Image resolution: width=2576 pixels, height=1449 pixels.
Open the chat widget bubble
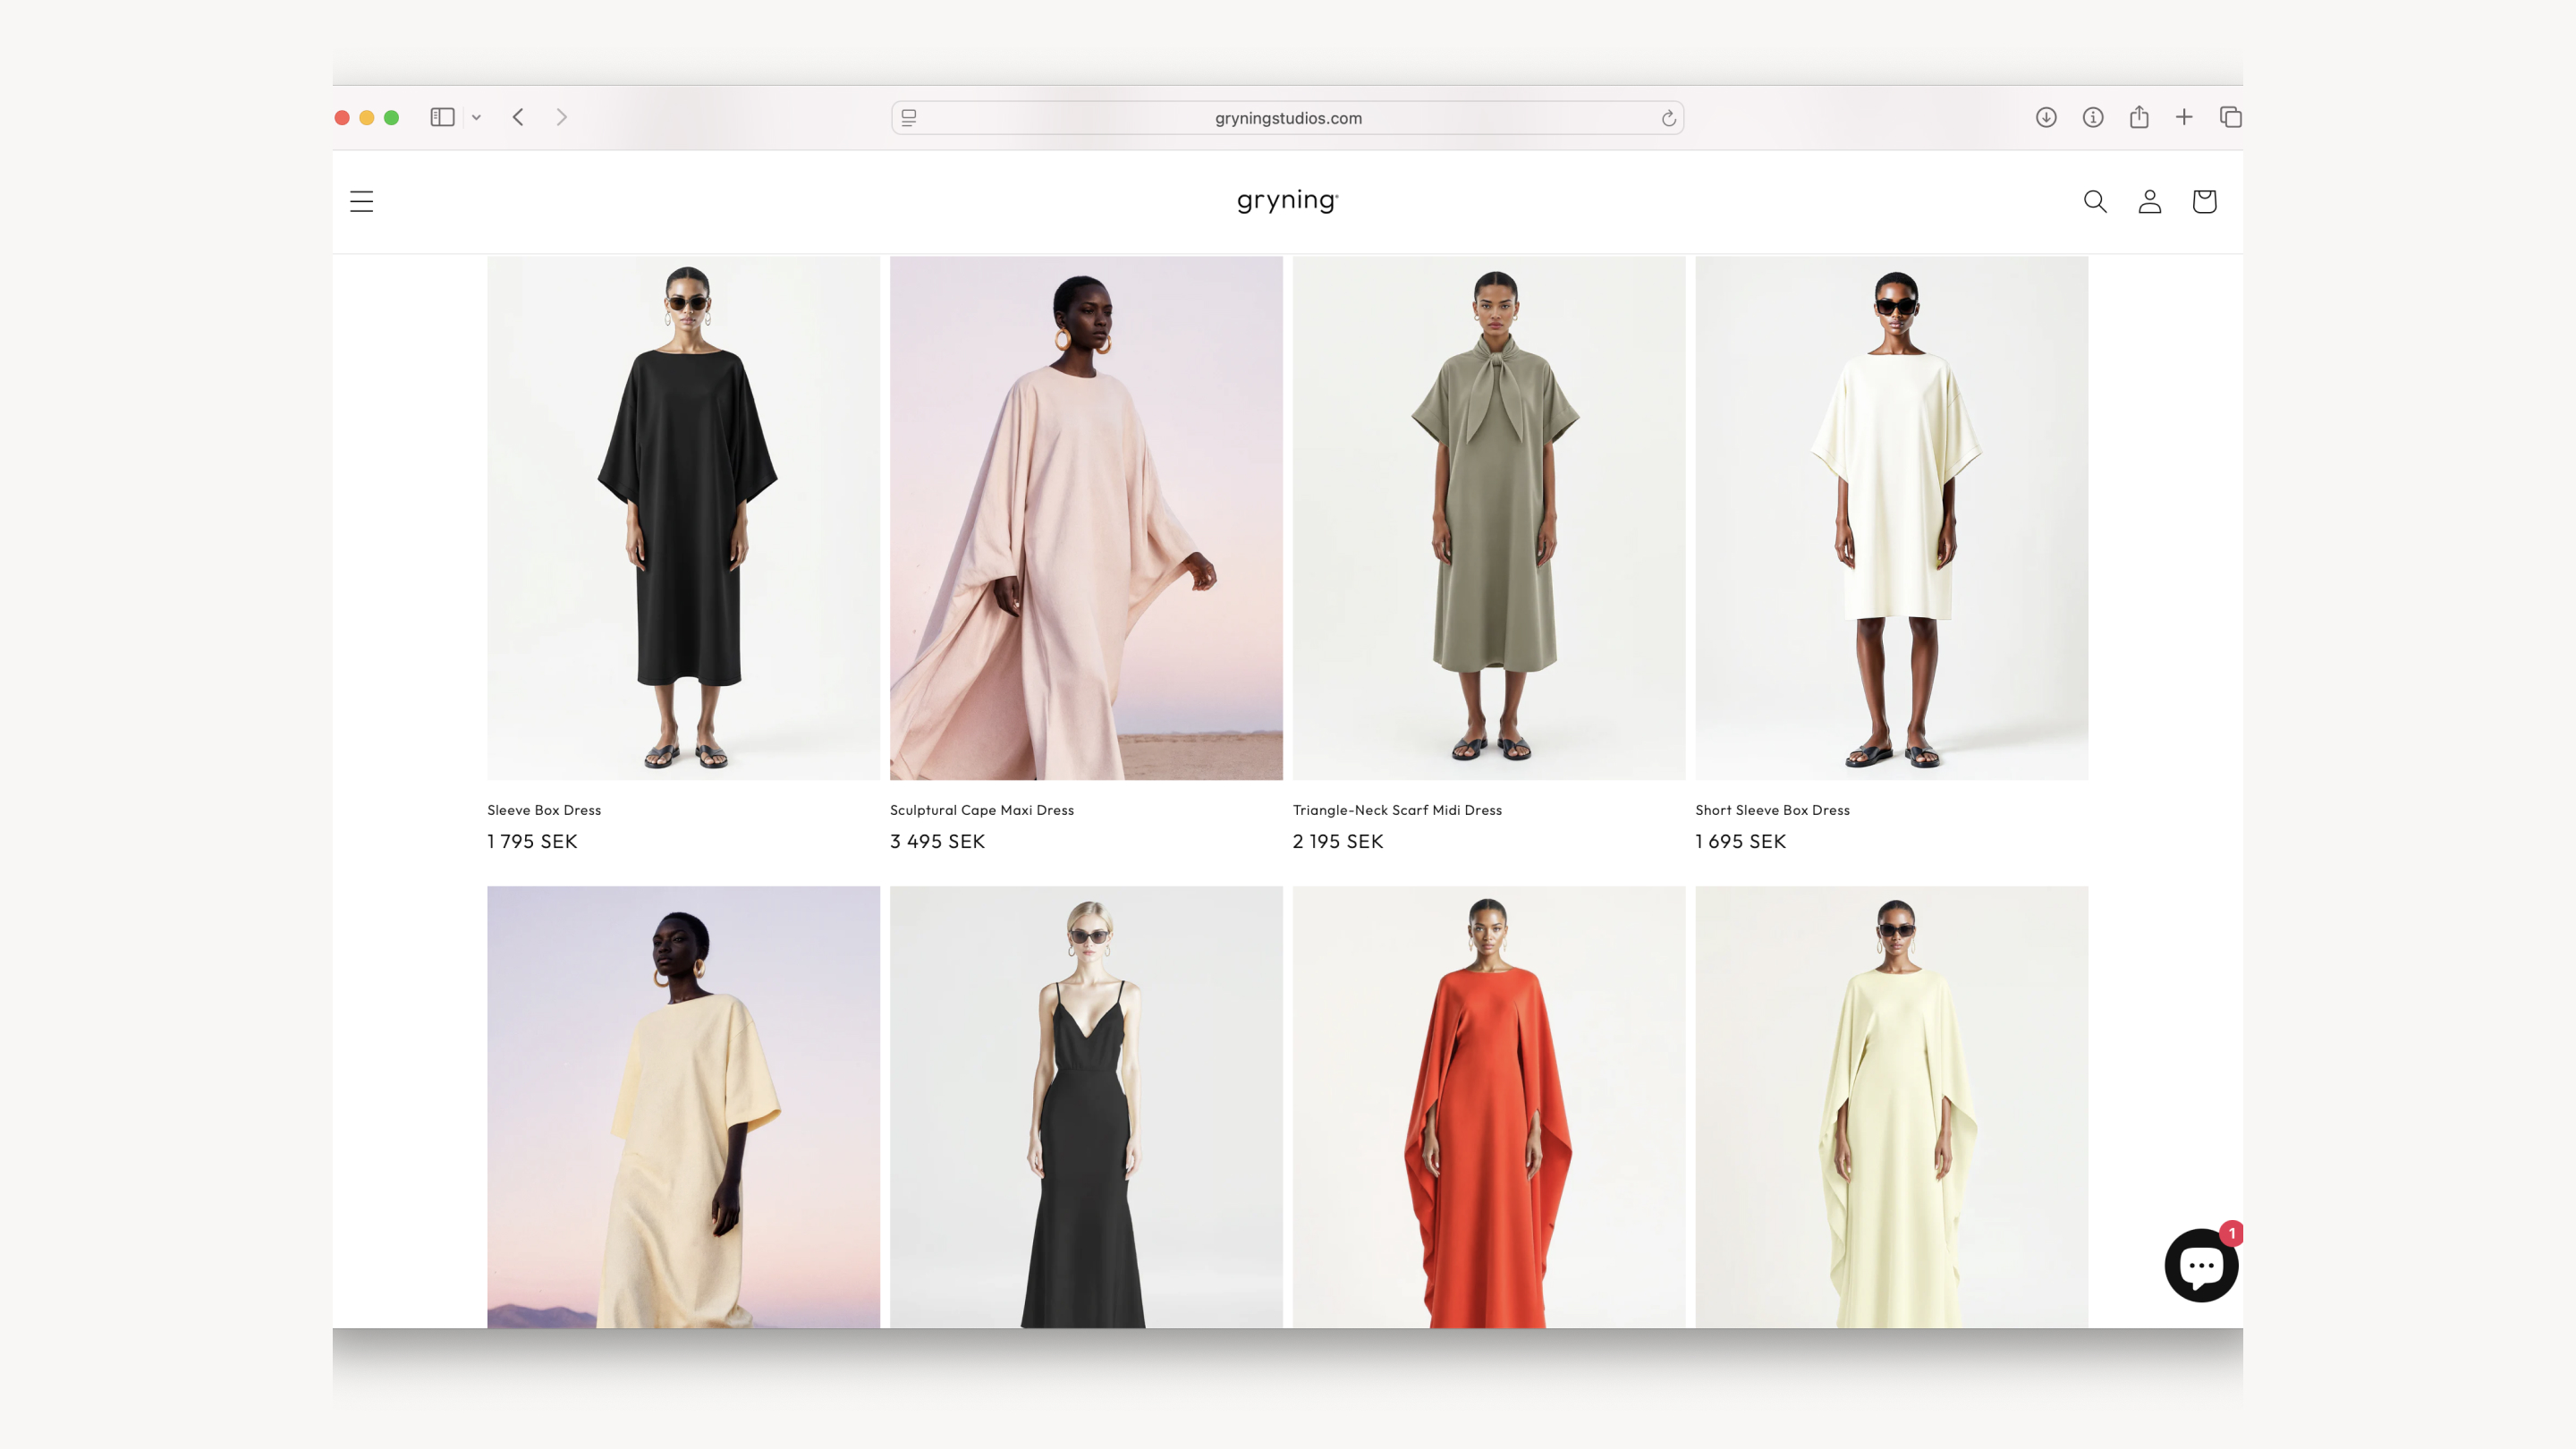click(2200, 1265)
